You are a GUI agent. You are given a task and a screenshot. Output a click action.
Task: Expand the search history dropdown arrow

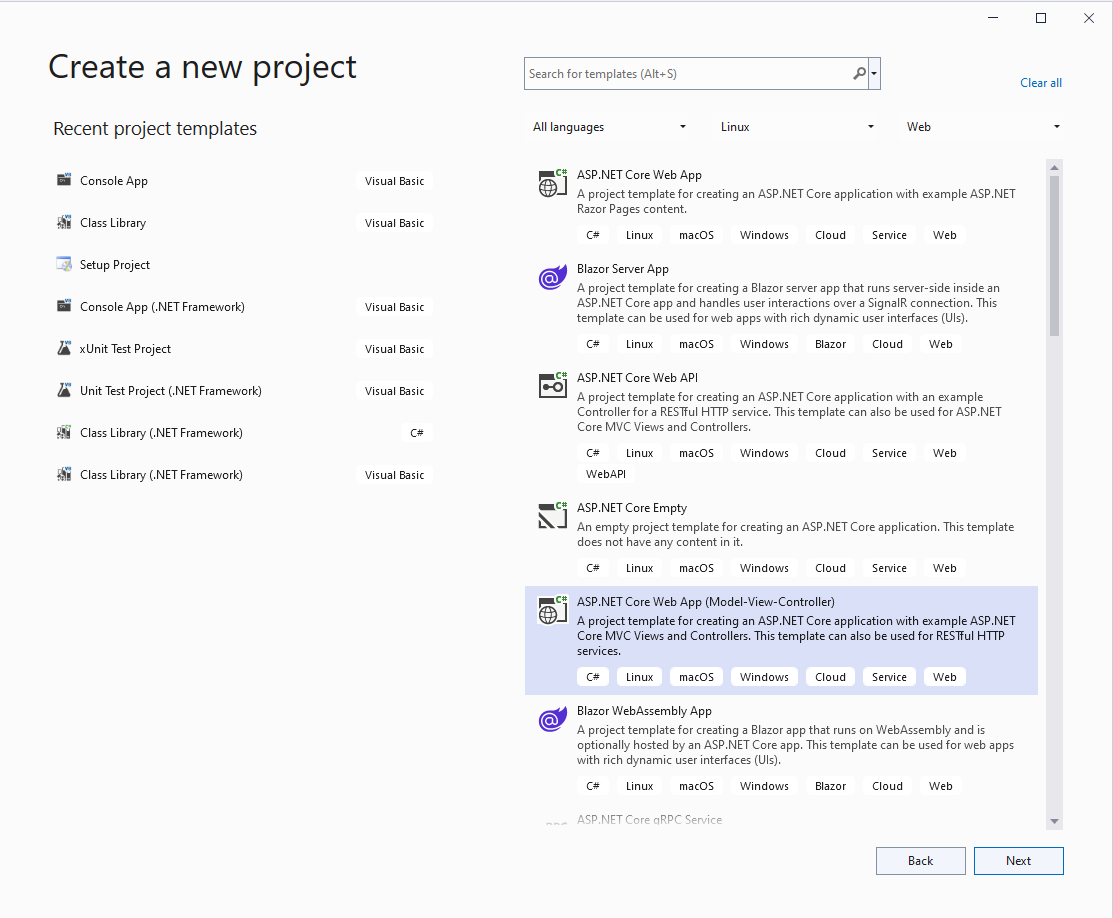point(875,73)
